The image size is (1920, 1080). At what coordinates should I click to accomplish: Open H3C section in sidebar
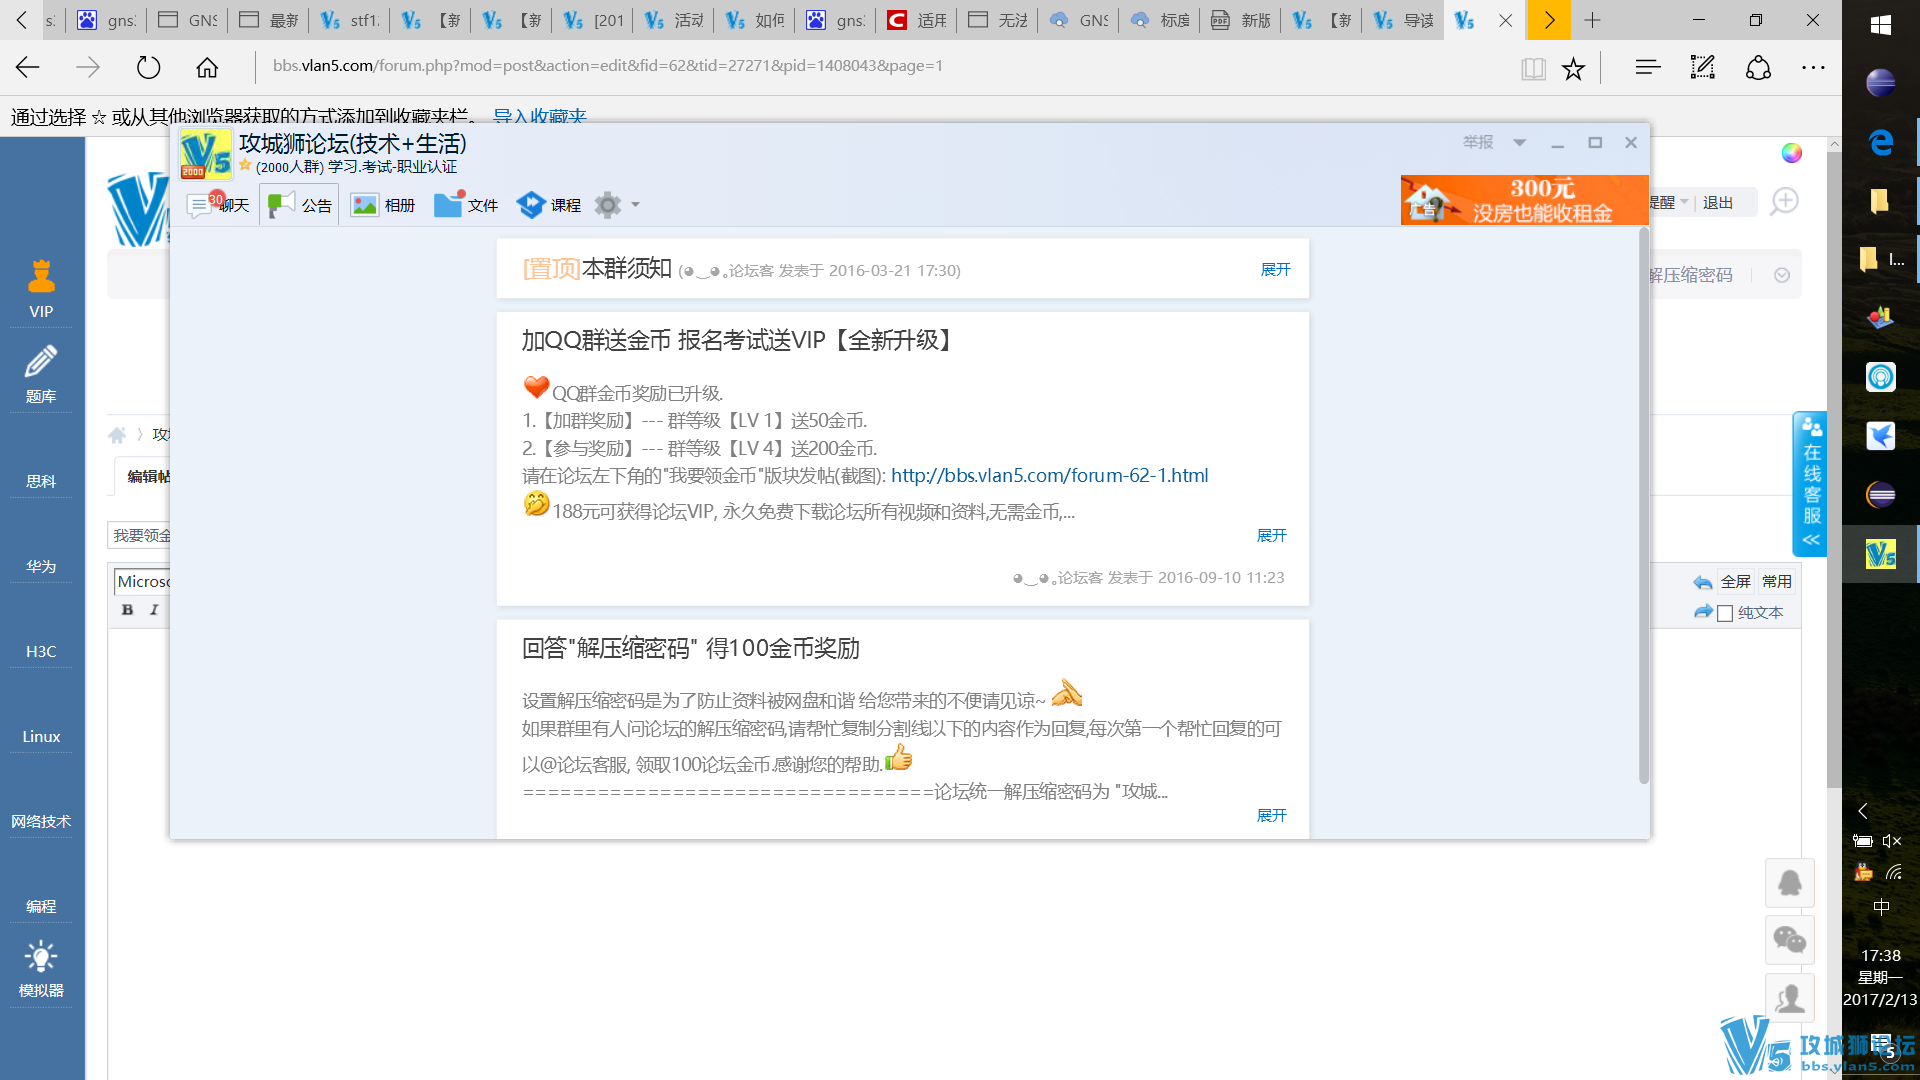[x=41, y=651]
